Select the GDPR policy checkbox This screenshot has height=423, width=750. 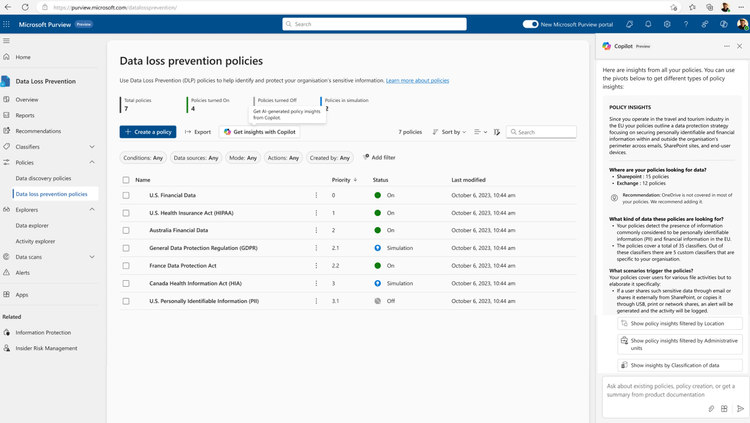[126, 248]
